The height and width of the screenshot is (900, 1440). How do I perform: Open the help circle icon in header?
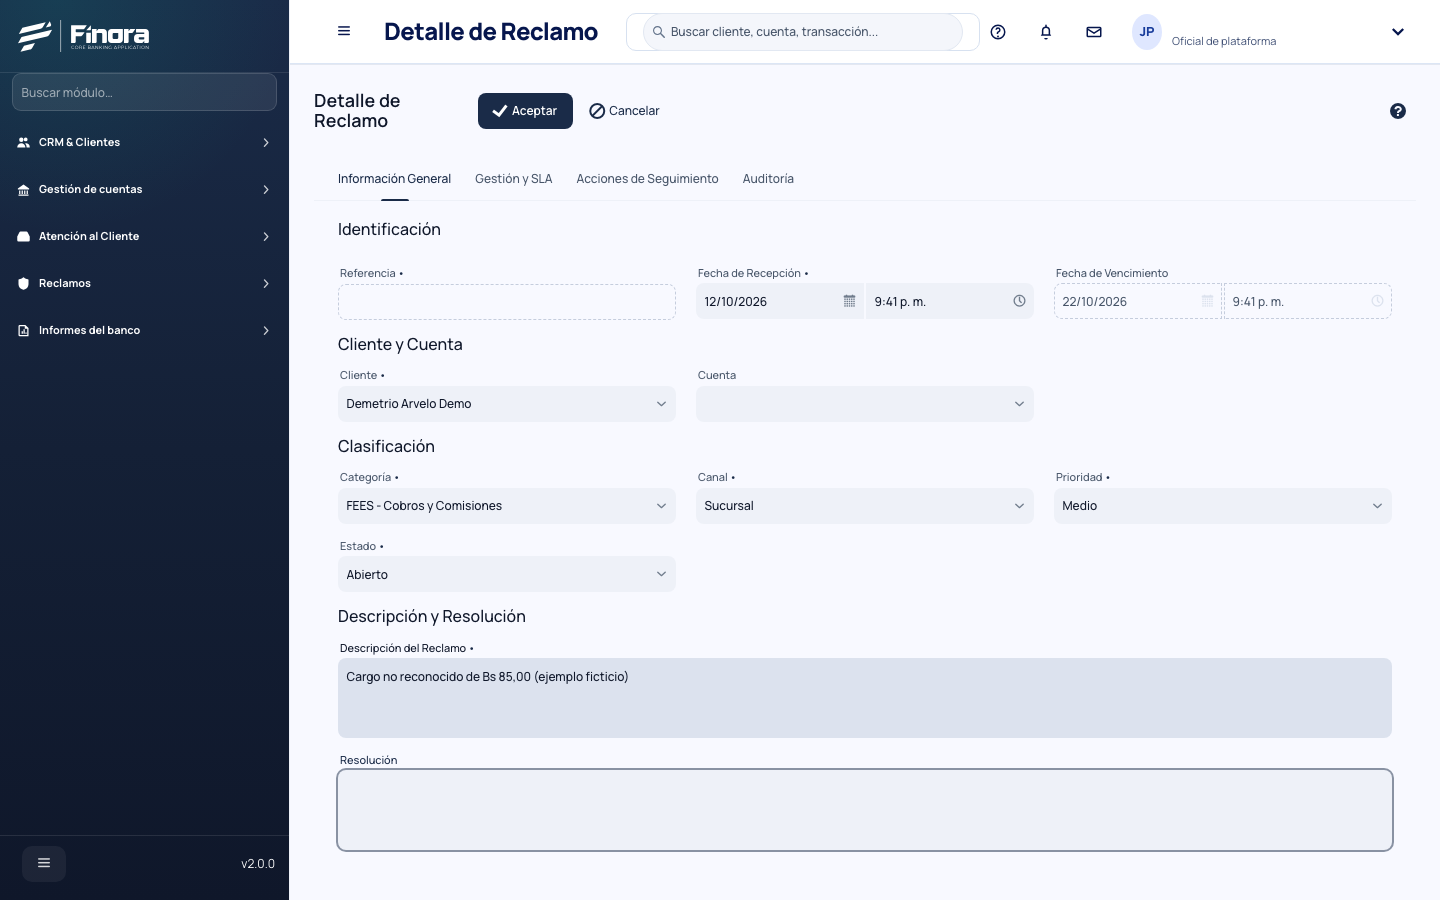pos(998,32)
